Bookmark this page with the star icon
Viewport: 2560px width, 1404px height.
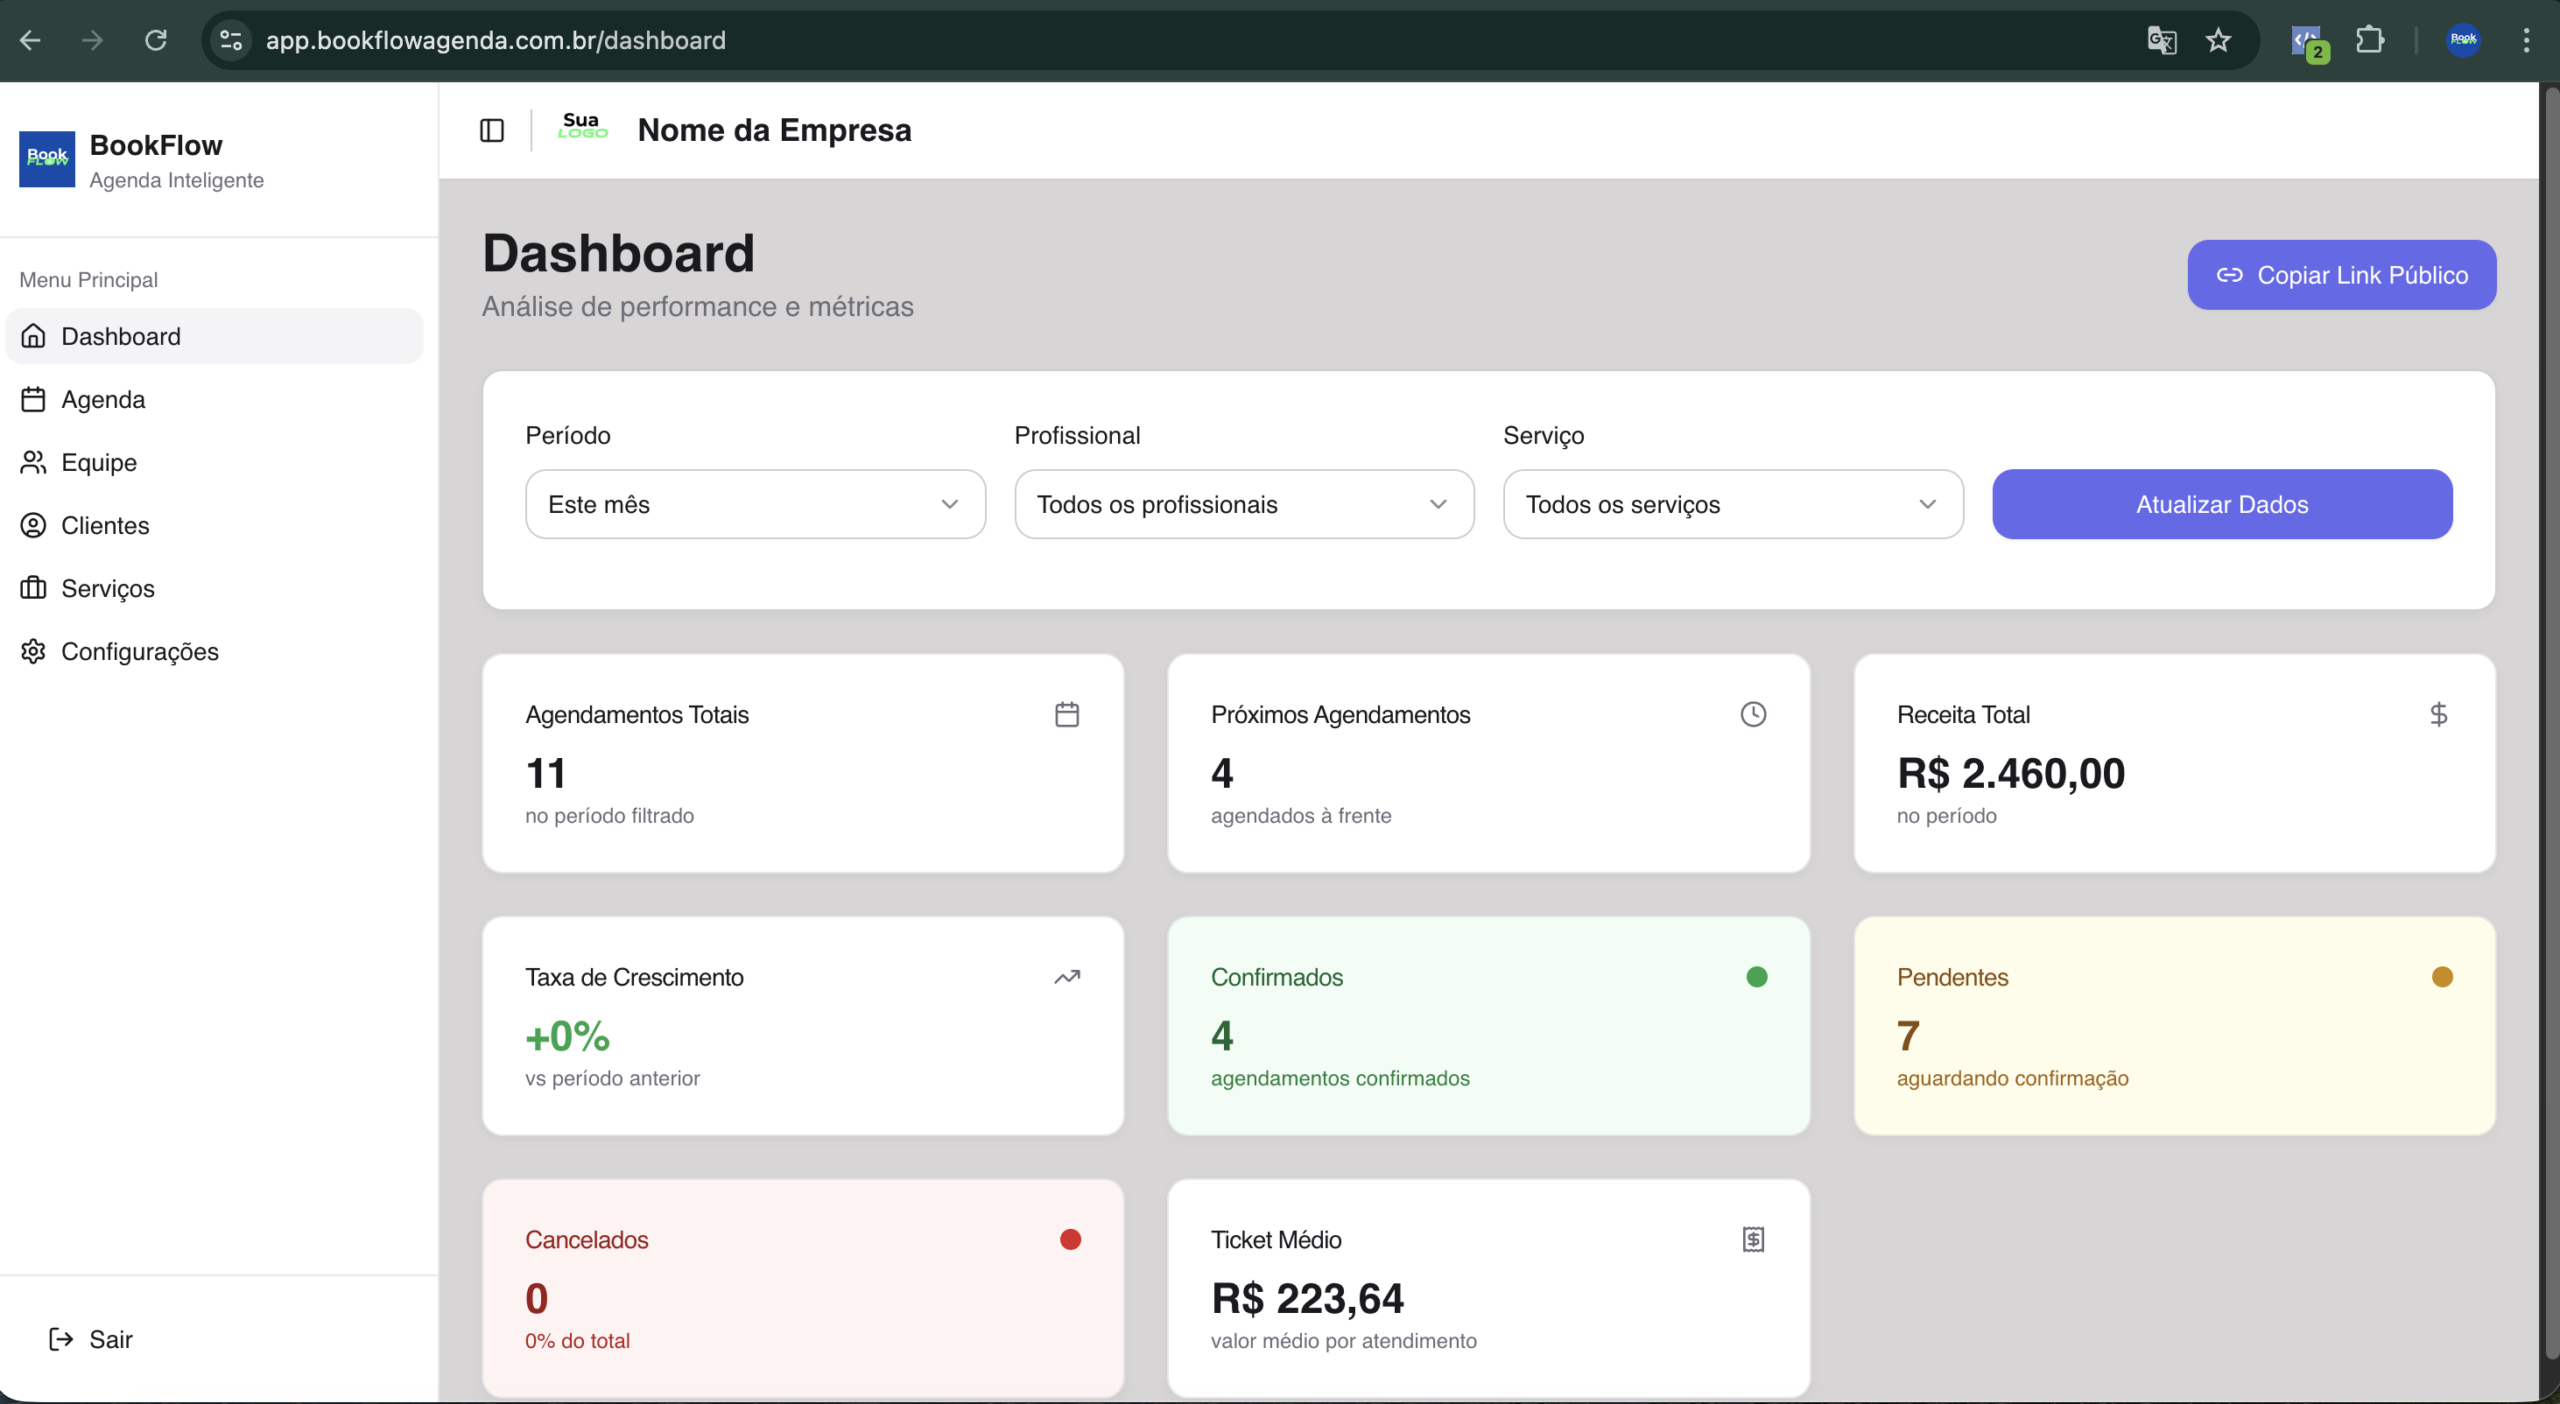pyautogui.click(x=2218, y=40)
